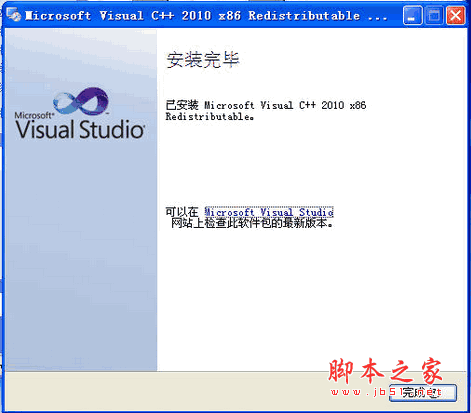Click the Visual Studio infinity logo
Screen dimensions: 471x413
(81, 101)
